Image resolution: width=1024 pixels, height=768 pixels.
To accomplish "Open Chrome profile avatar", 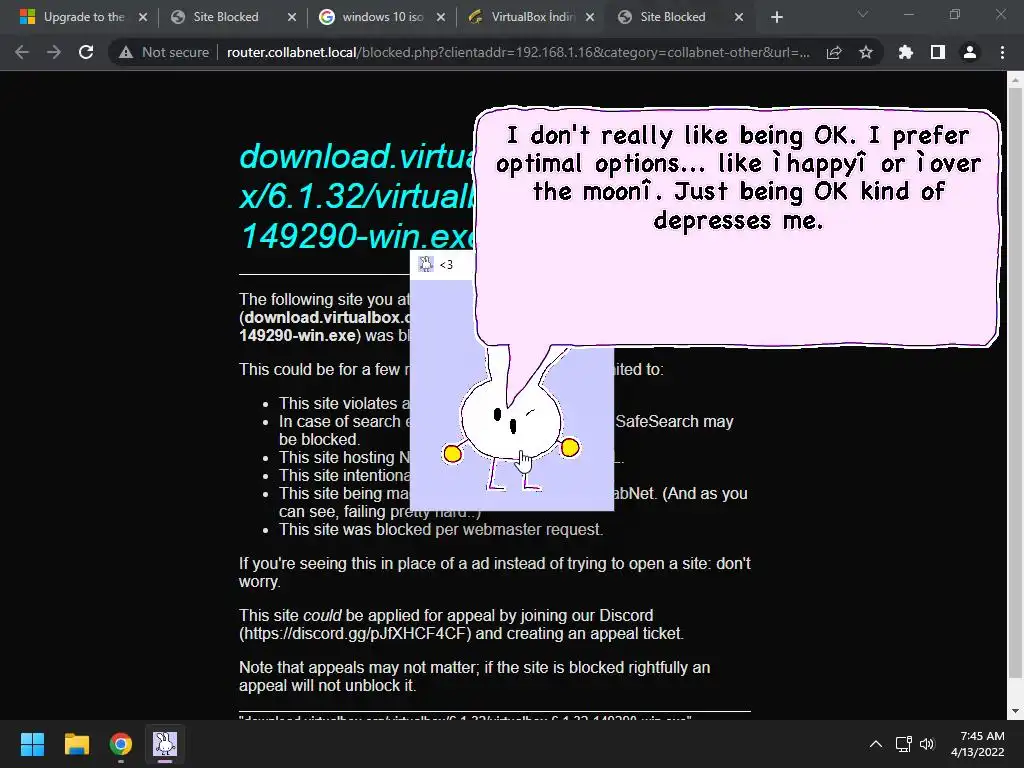I will click(x=970, y=52).
